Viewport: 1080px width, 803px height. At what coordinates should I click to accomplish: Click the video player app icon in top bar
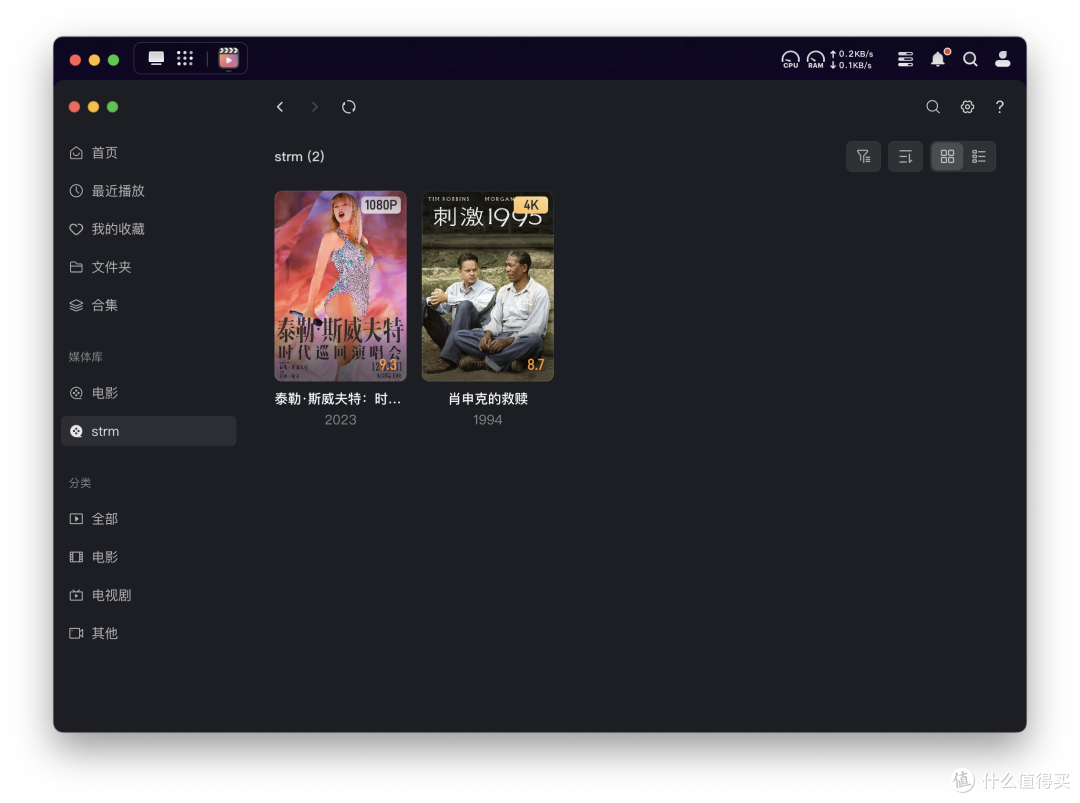[x=229, y=59]
